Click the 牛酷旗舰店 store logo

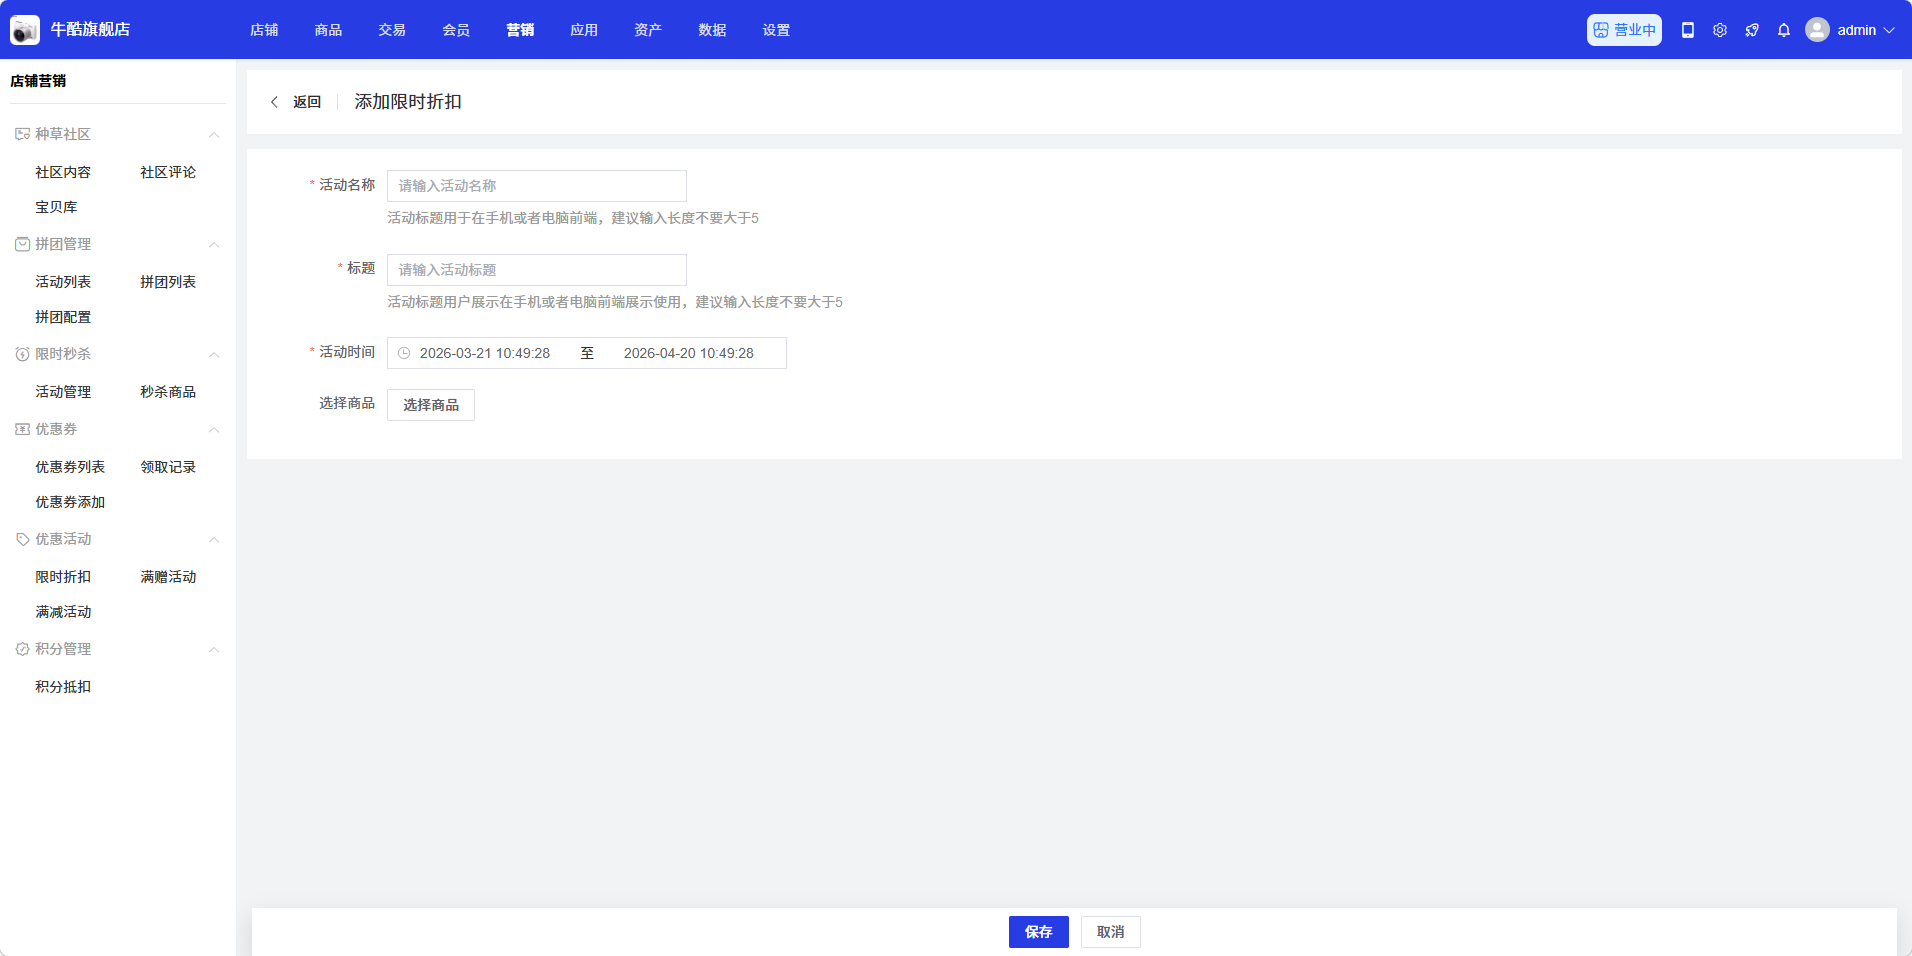25,30
